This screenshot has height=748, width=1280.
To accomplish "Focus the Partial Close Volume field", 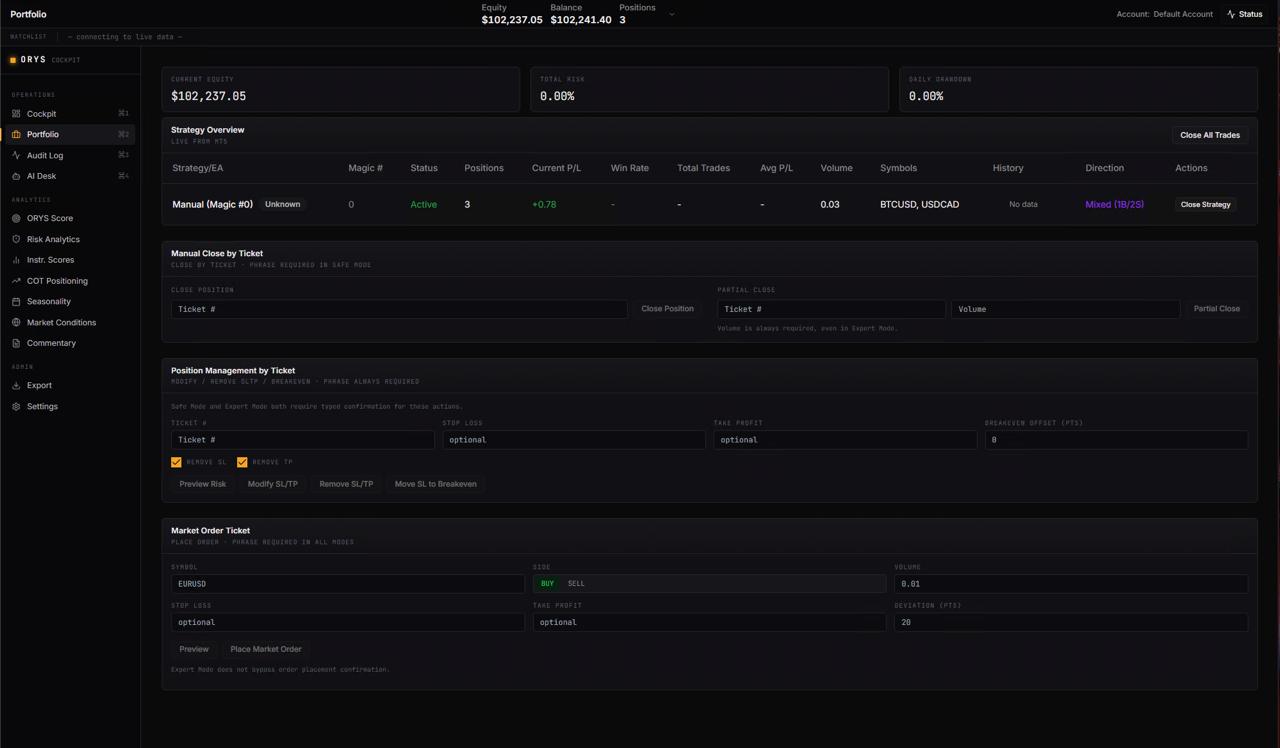I will (x=1065, y=309).
